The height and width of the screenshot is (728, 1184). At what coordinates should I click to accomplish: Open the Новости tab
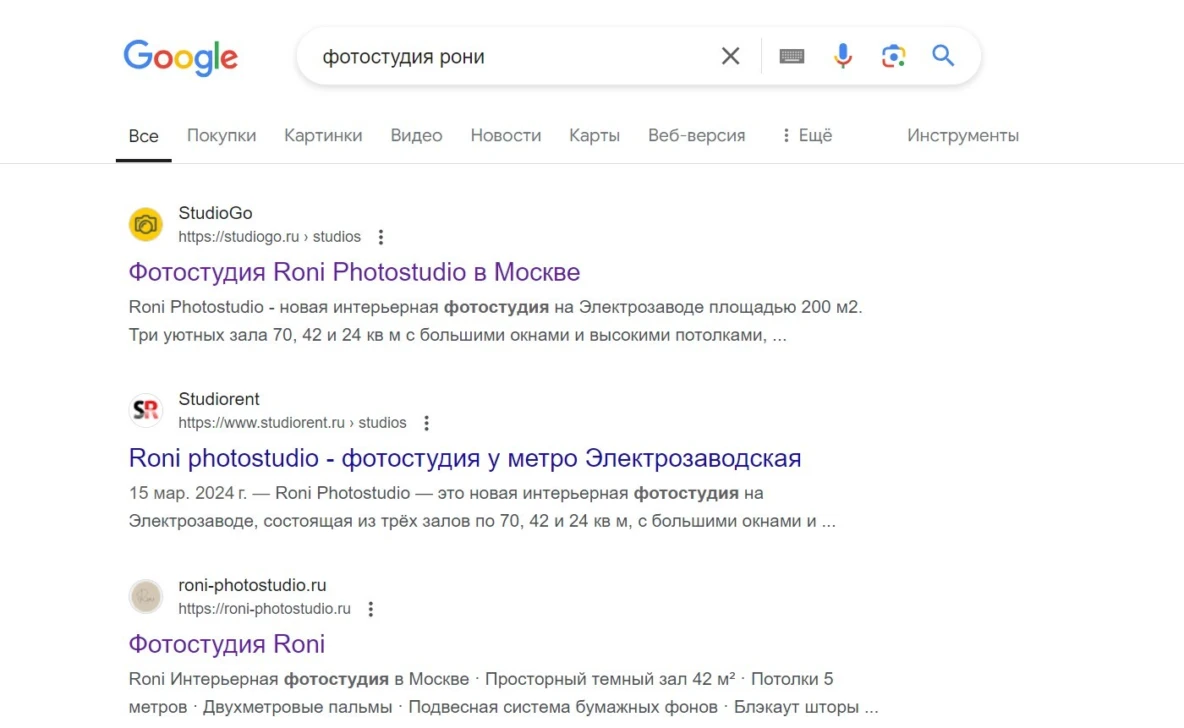click(x=506, y=135)
